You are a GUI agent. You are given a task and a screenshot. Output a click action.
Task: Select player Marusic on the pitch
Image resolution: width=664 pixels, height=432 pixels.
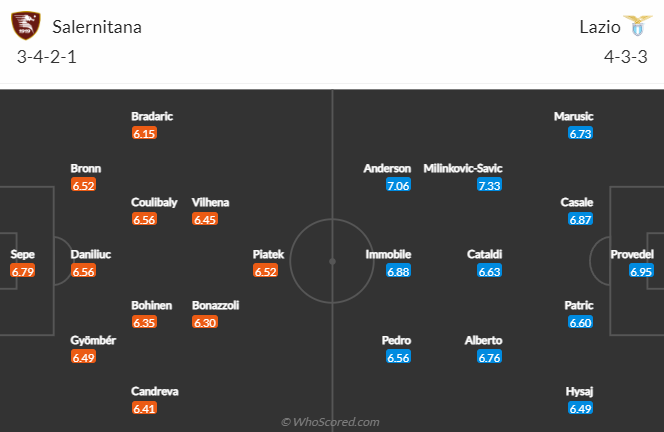573,116
